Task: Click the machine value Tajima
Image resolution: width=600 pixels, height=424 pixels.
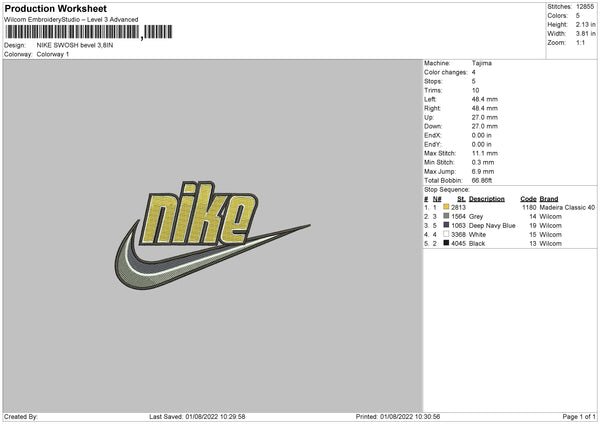Action: pyautogui.click(x=481, y=63)
